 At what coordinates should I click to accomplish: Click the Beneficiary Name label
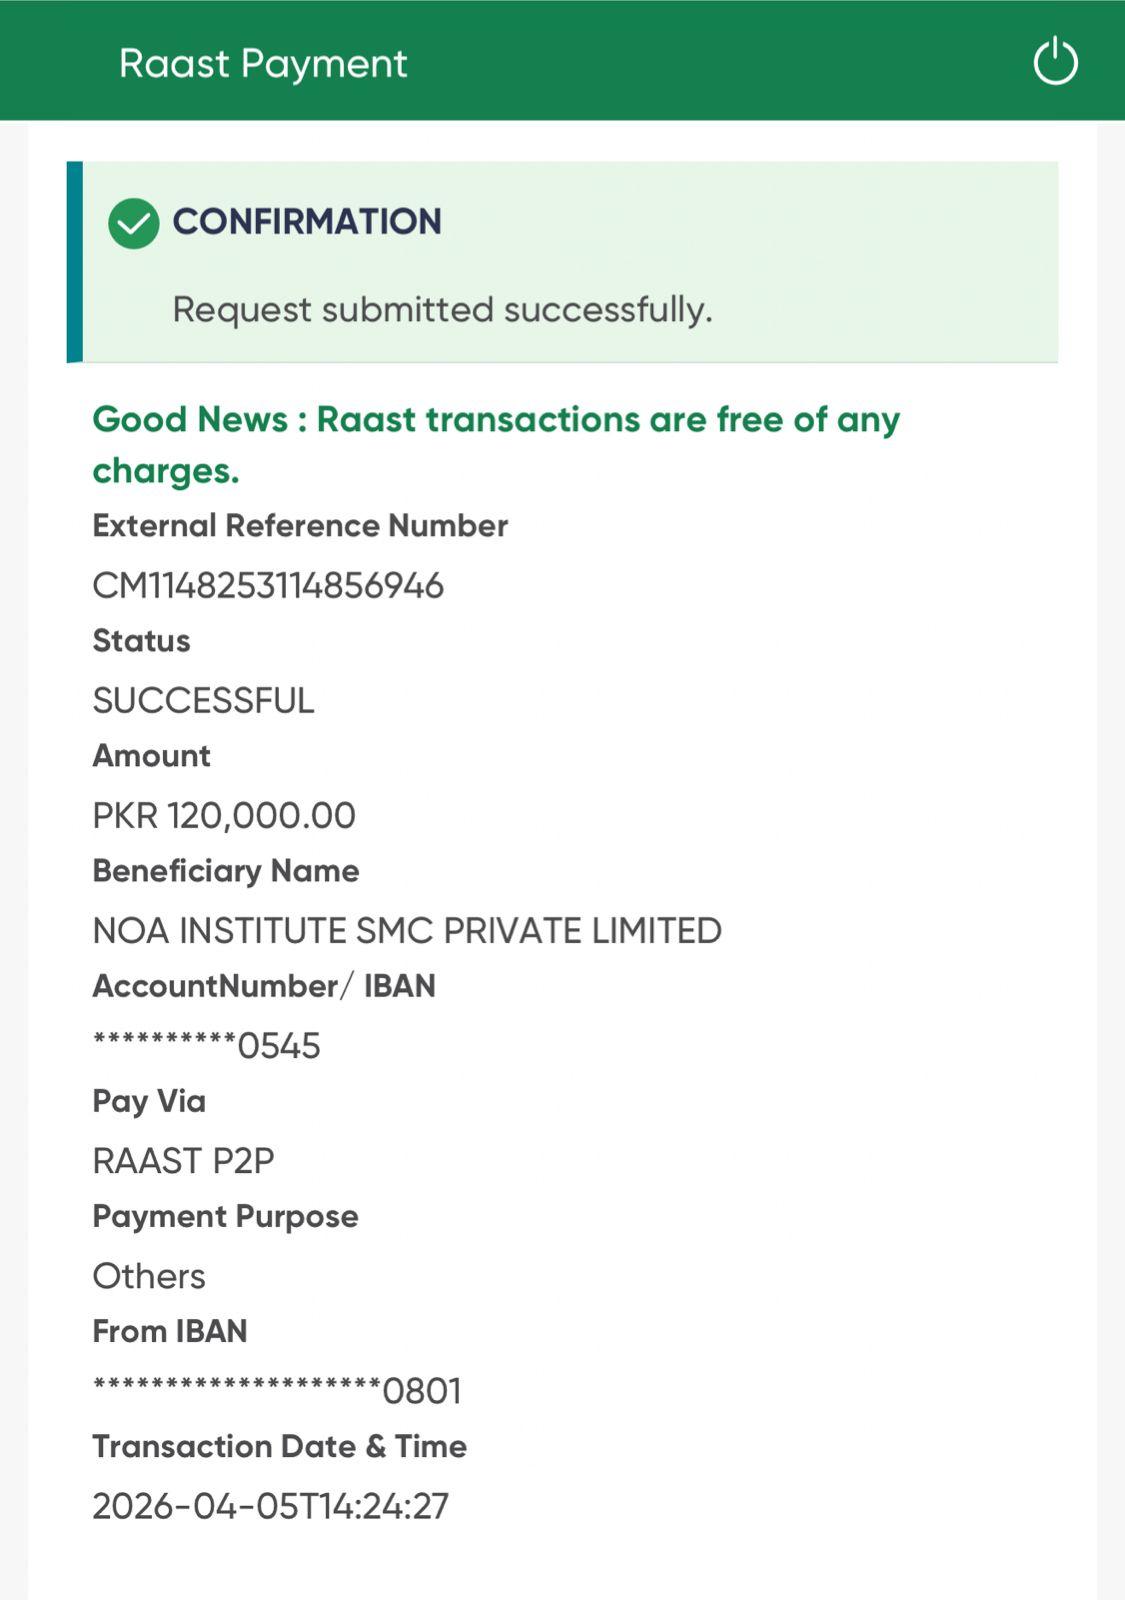tap(225, 870)
